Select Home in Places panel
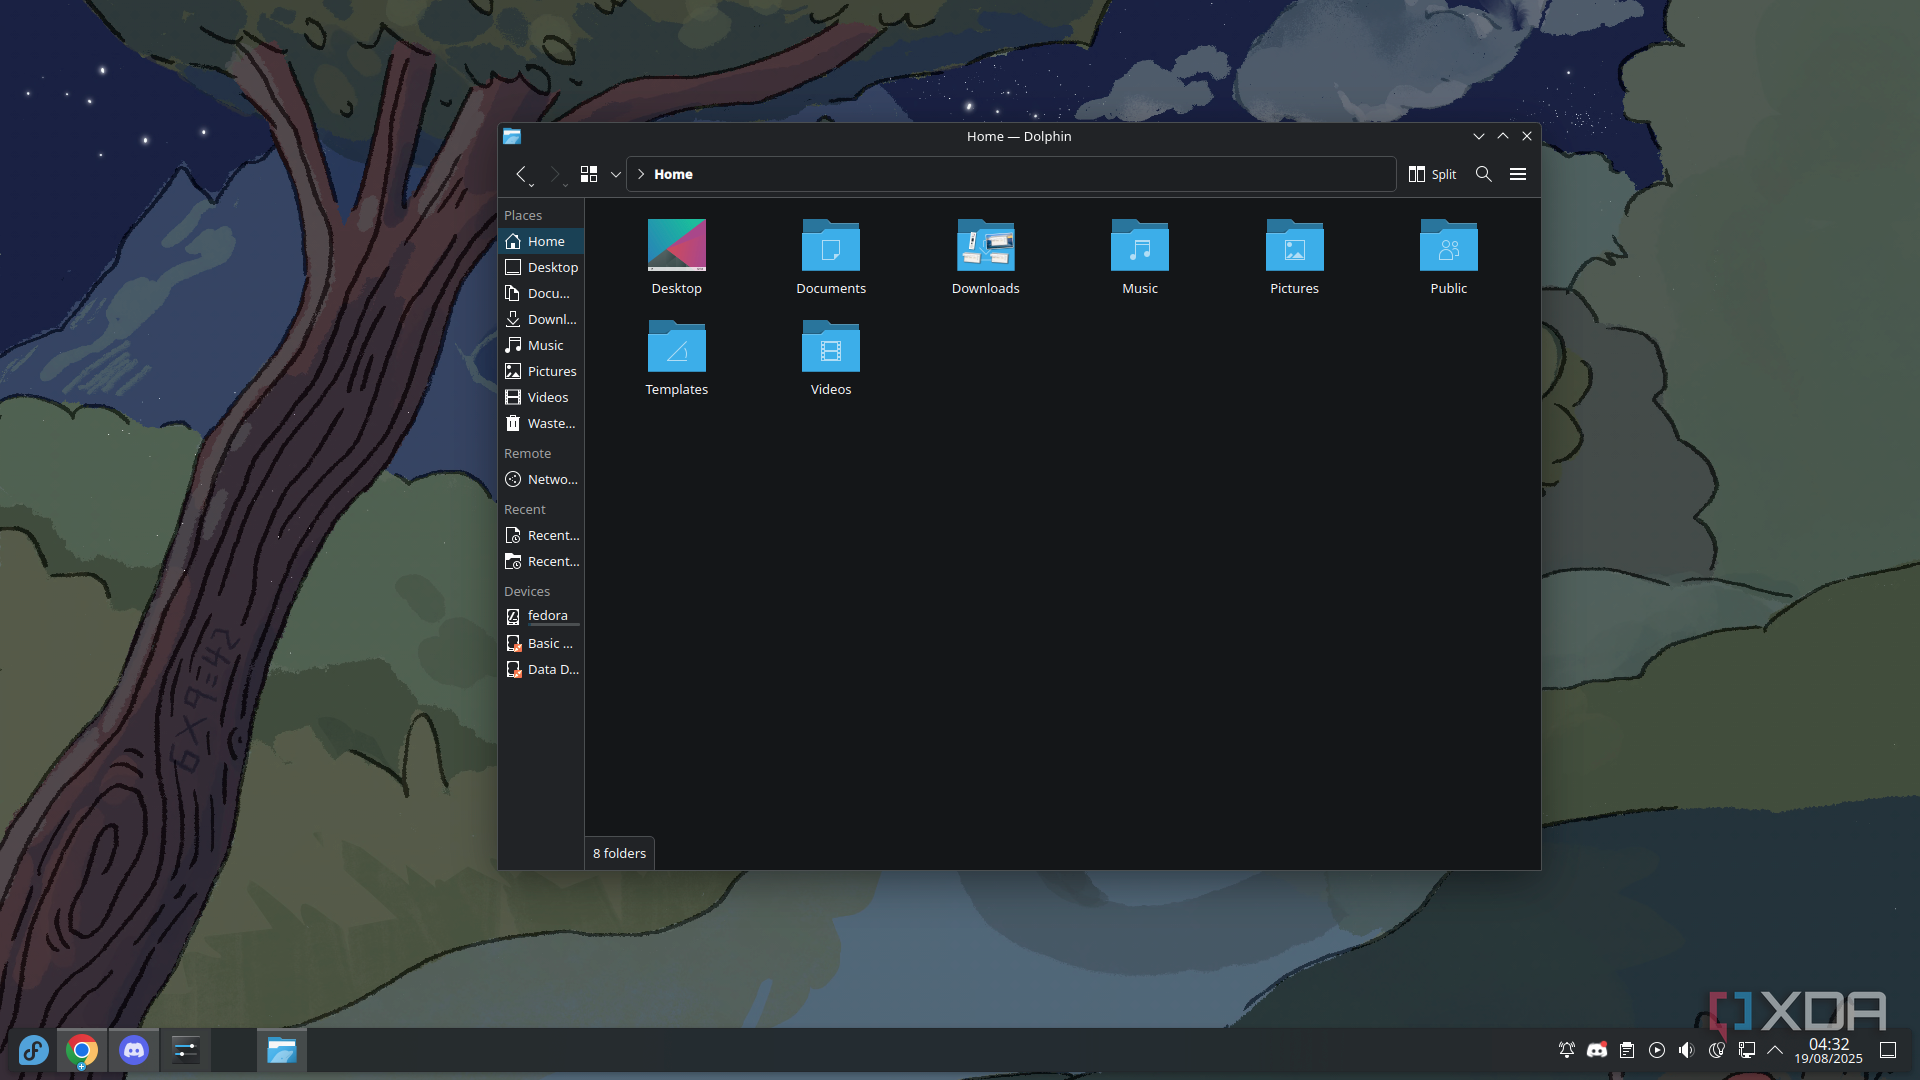 pos(541,241)
